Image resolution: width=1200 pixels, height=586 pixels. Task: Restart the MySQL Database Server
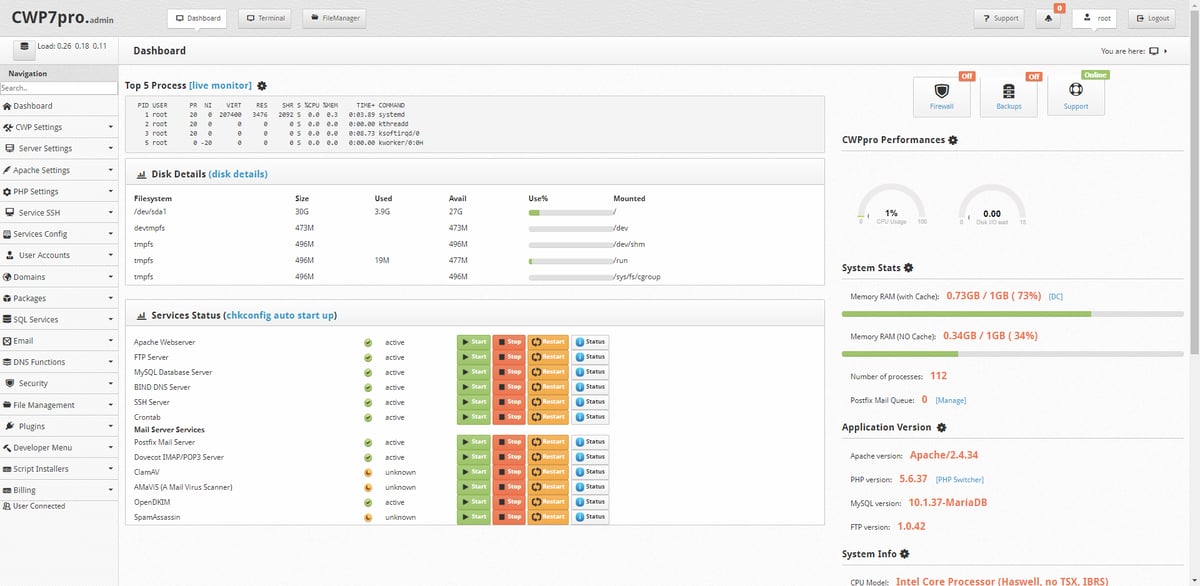[x=548, y=371]
